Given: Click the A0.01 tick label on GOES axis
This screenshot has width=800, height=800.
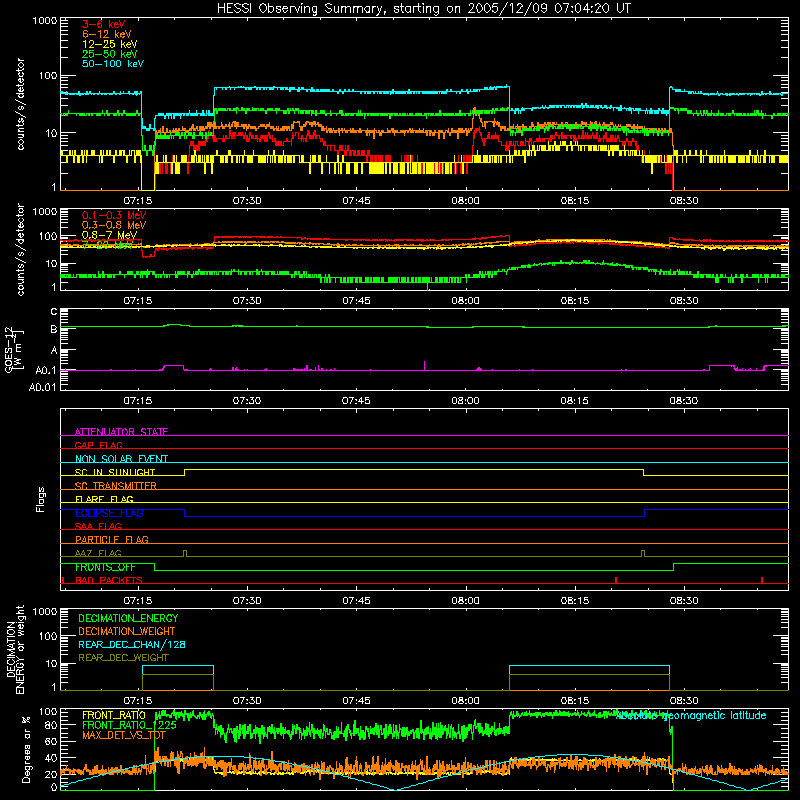Looking at the screenshot, I should click(x=42, y=387).
